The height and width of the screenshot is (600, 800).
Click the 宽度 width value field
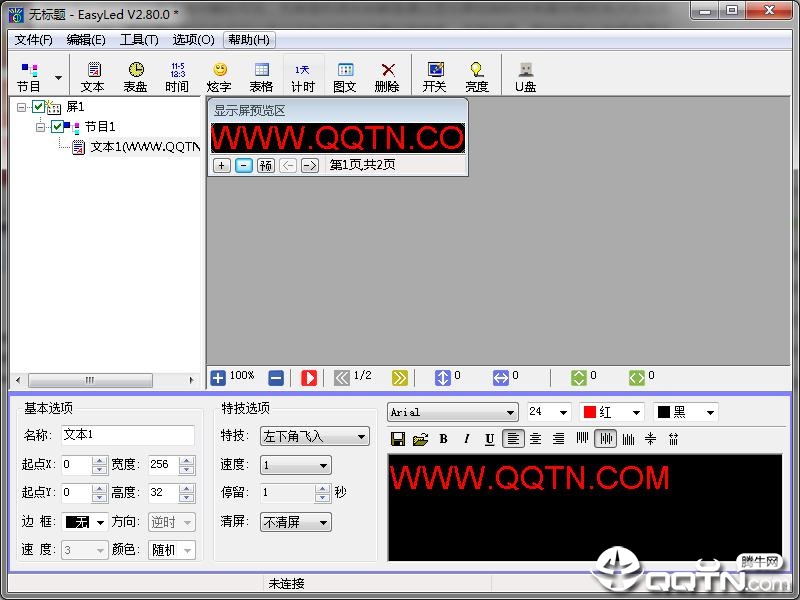pyautogui.click(x=163, y=465)
